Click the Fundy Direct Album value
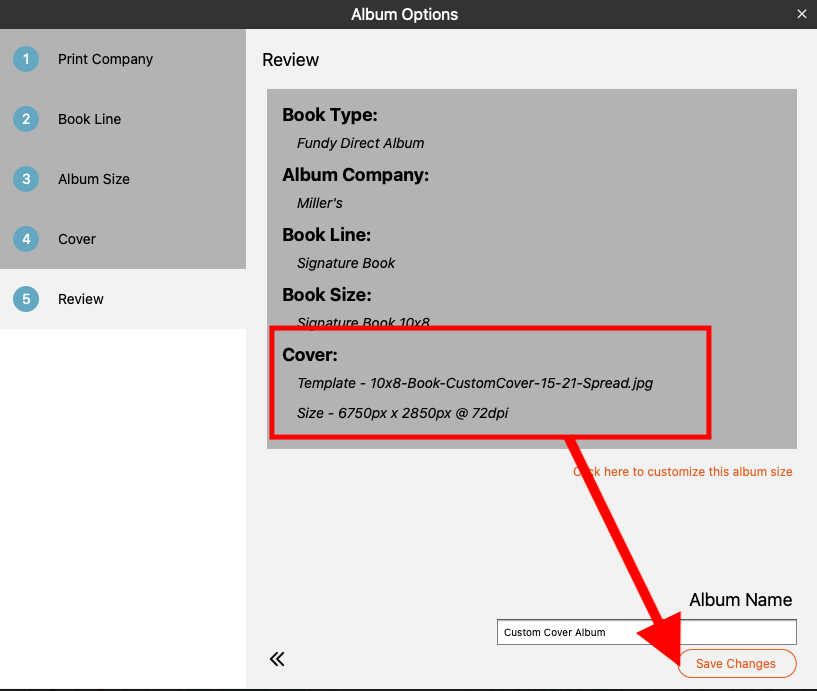Viewport: 817px width, 691px height. (361, 143)
